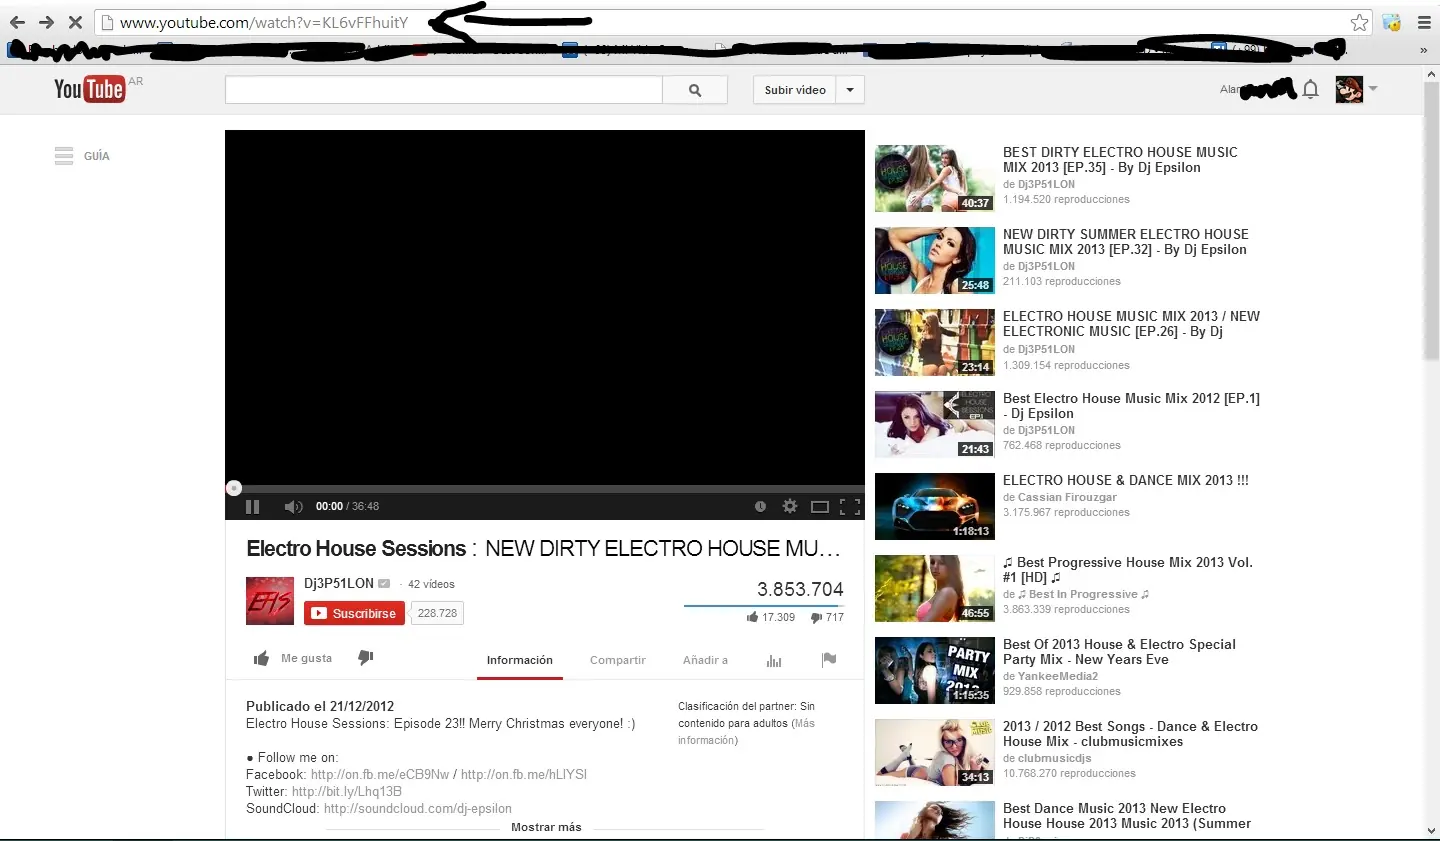This screenshot has width=1440, height=841.
Task: Mute the video volume speaker
Action: (x=293, y=507)
